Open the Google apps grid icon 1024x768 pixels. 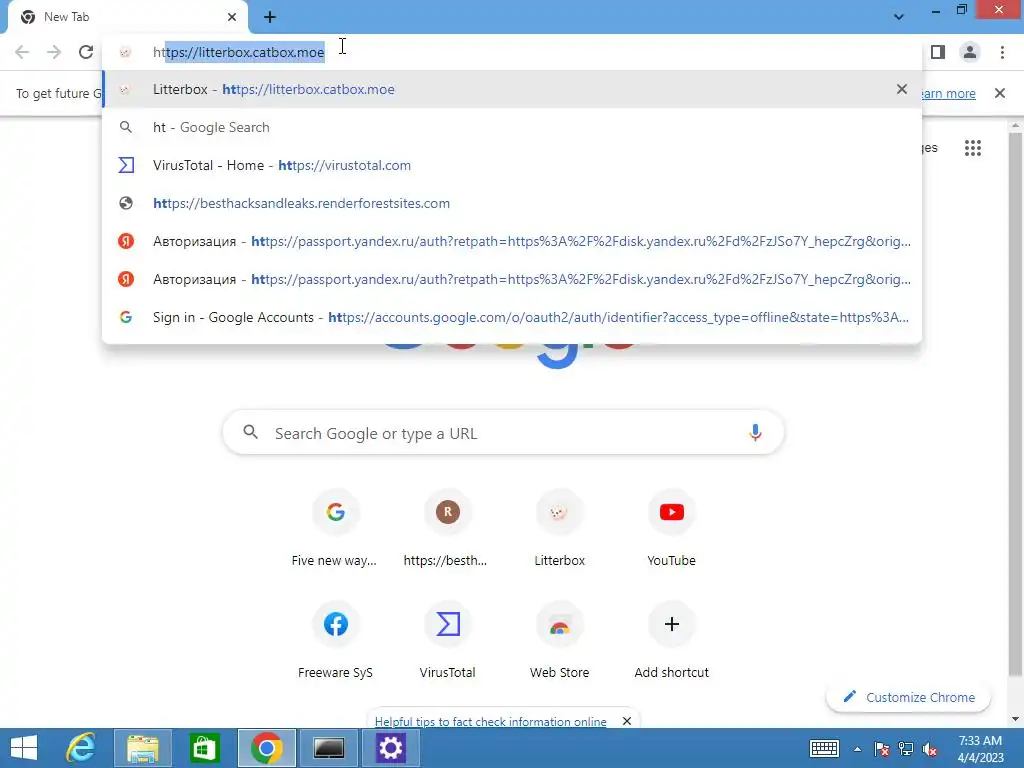[972, 148]
